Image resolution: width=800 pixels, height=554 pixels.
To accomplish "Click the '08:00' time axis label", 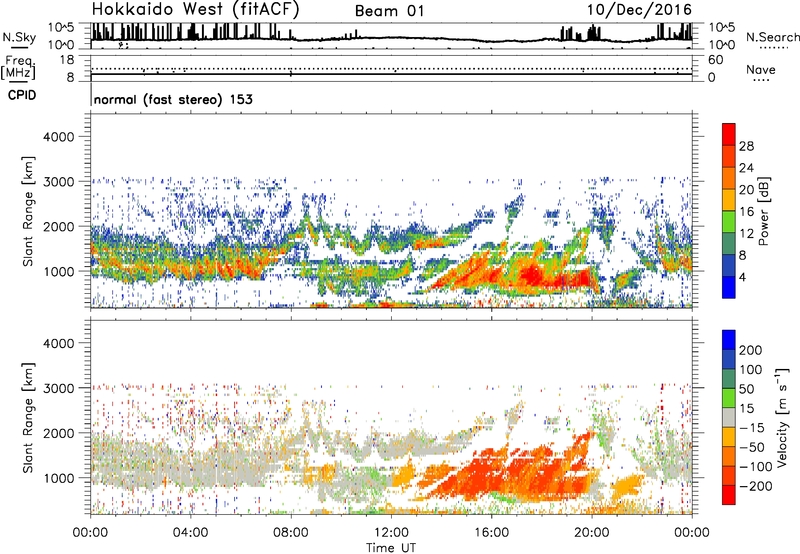I will pos(291,533).
